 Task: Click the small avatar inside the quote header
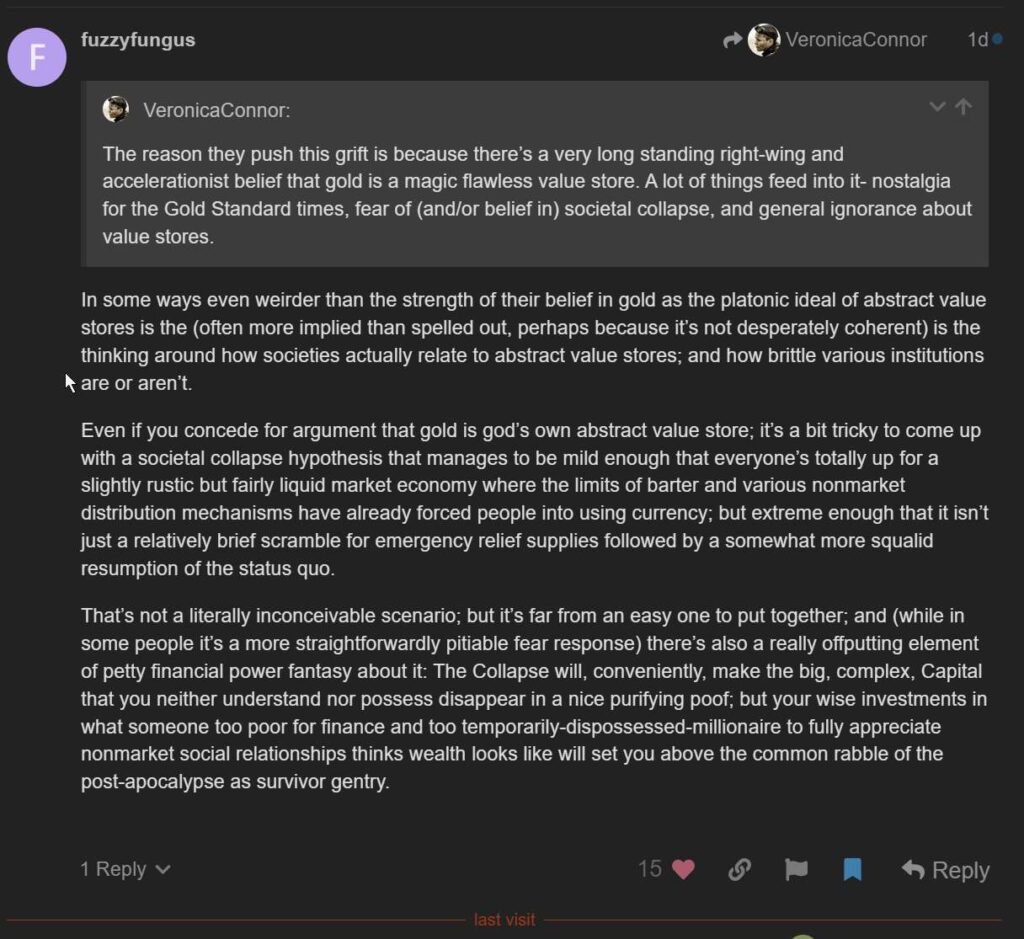tap(116, 110)
